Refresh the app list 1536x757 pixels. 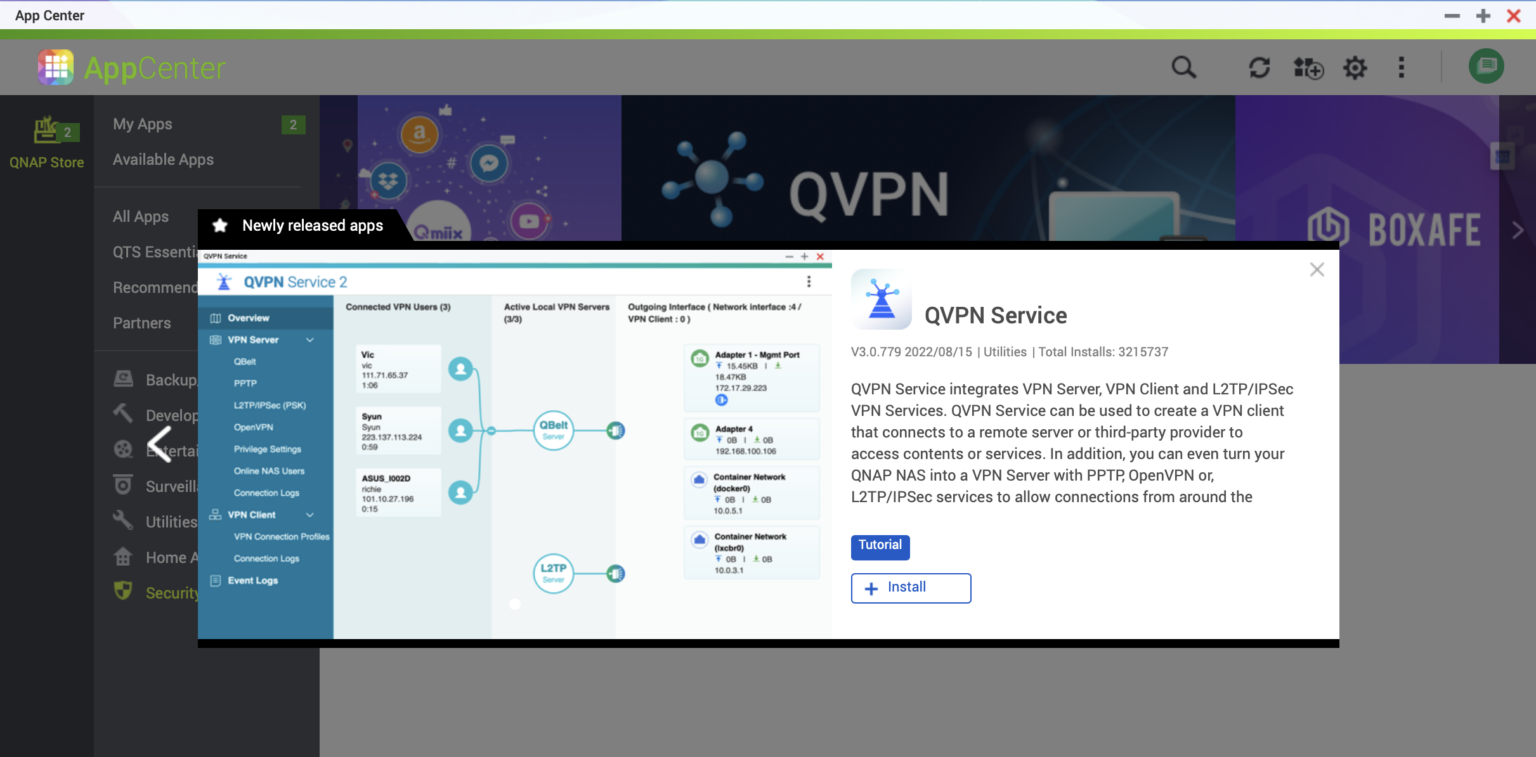[1259, 67]
